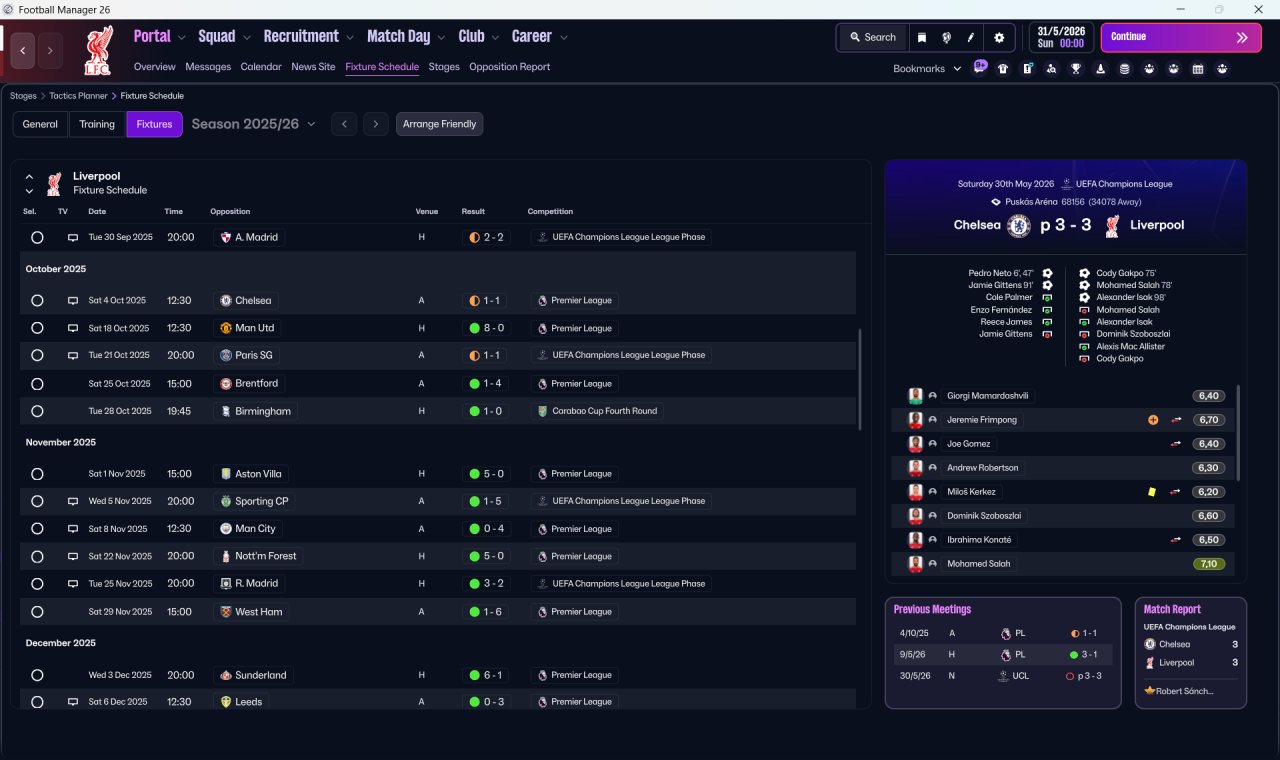Click the Search button

(x=873, y=38)
